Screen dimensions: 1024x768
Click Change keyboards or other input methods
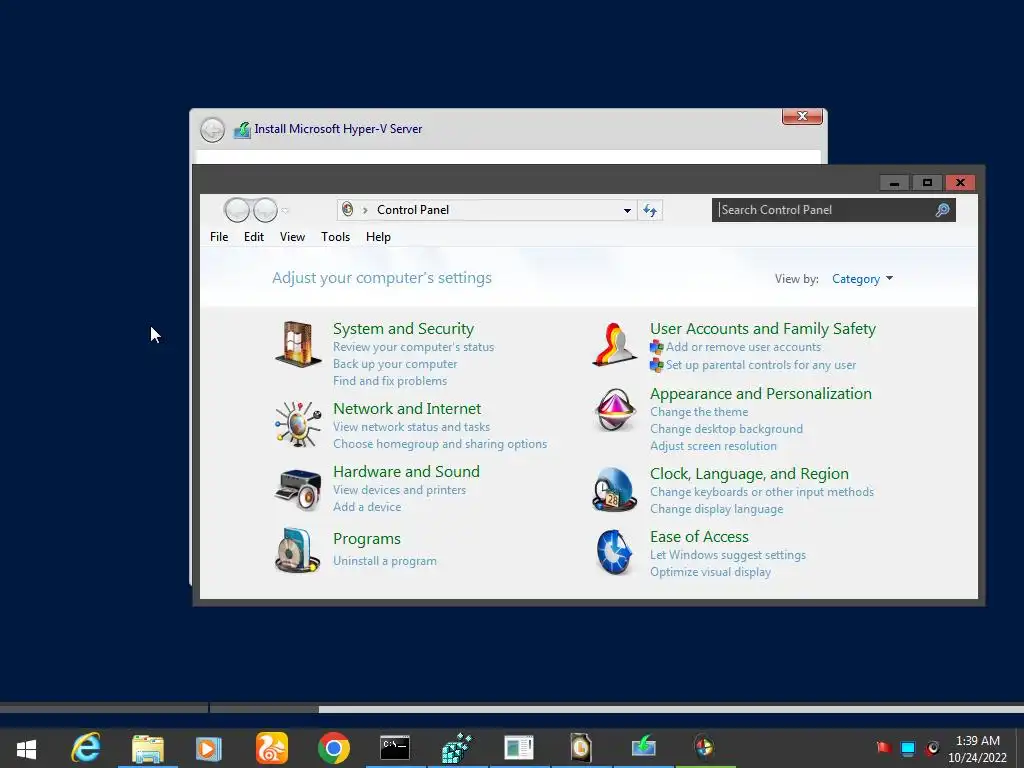coord(761,492)
